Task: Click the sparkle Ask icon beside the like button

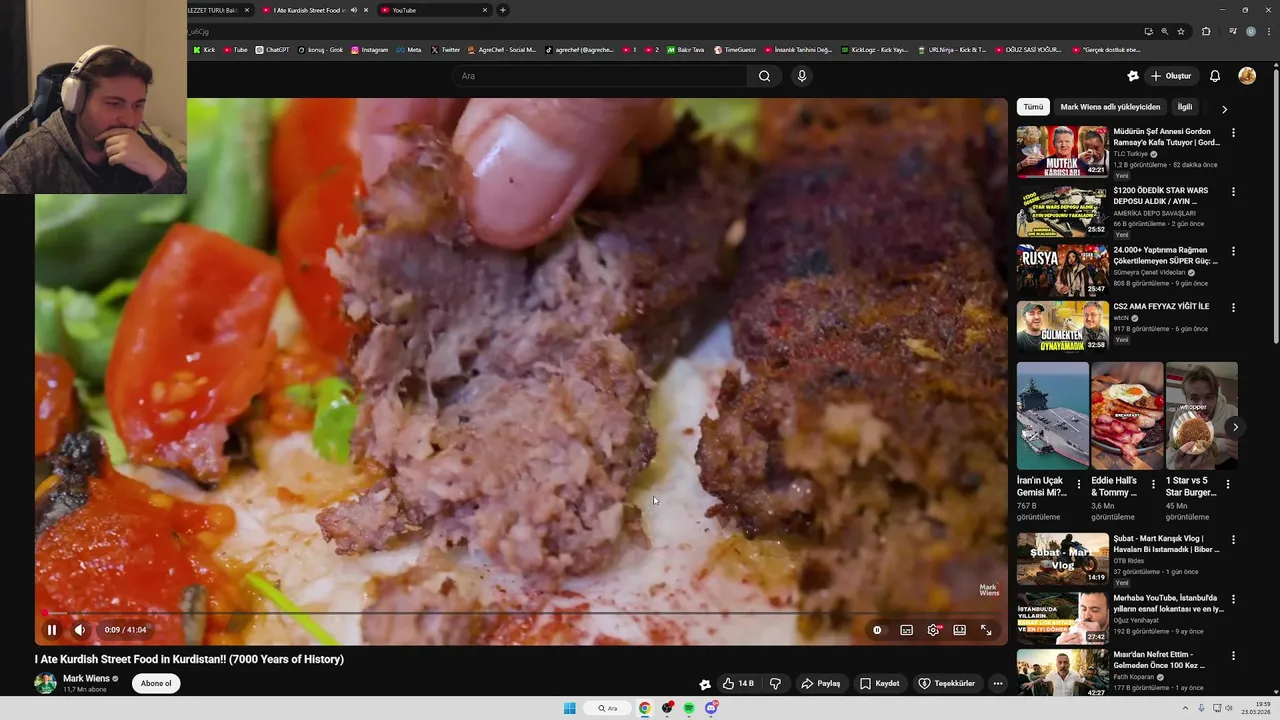Action: (x=705, y=684)
